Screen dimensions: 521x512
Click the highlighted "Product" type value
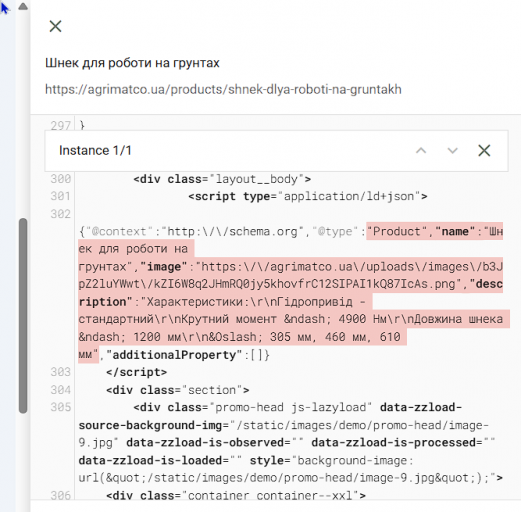click(397, 231)
